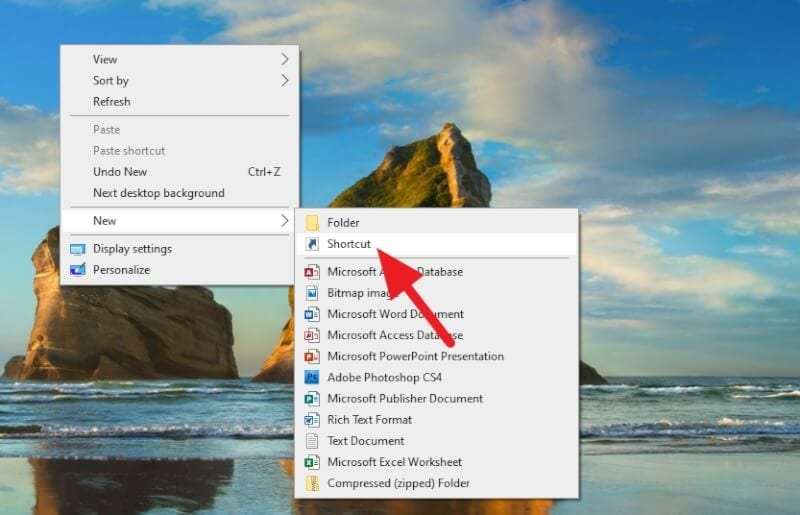Expand the Sort by submenu chevron

tap(285, 81)
